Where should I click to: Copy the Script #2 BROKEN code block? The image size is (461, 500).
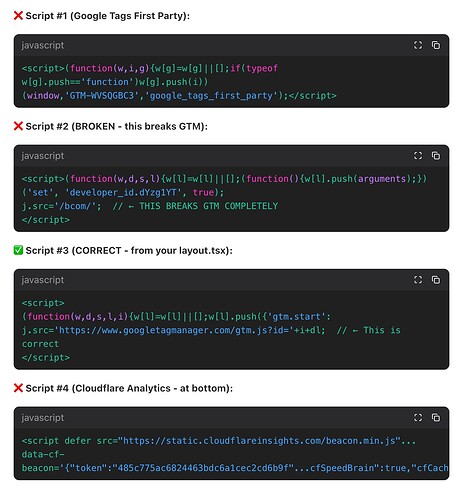pyautogui.click(x=436, y=156)
